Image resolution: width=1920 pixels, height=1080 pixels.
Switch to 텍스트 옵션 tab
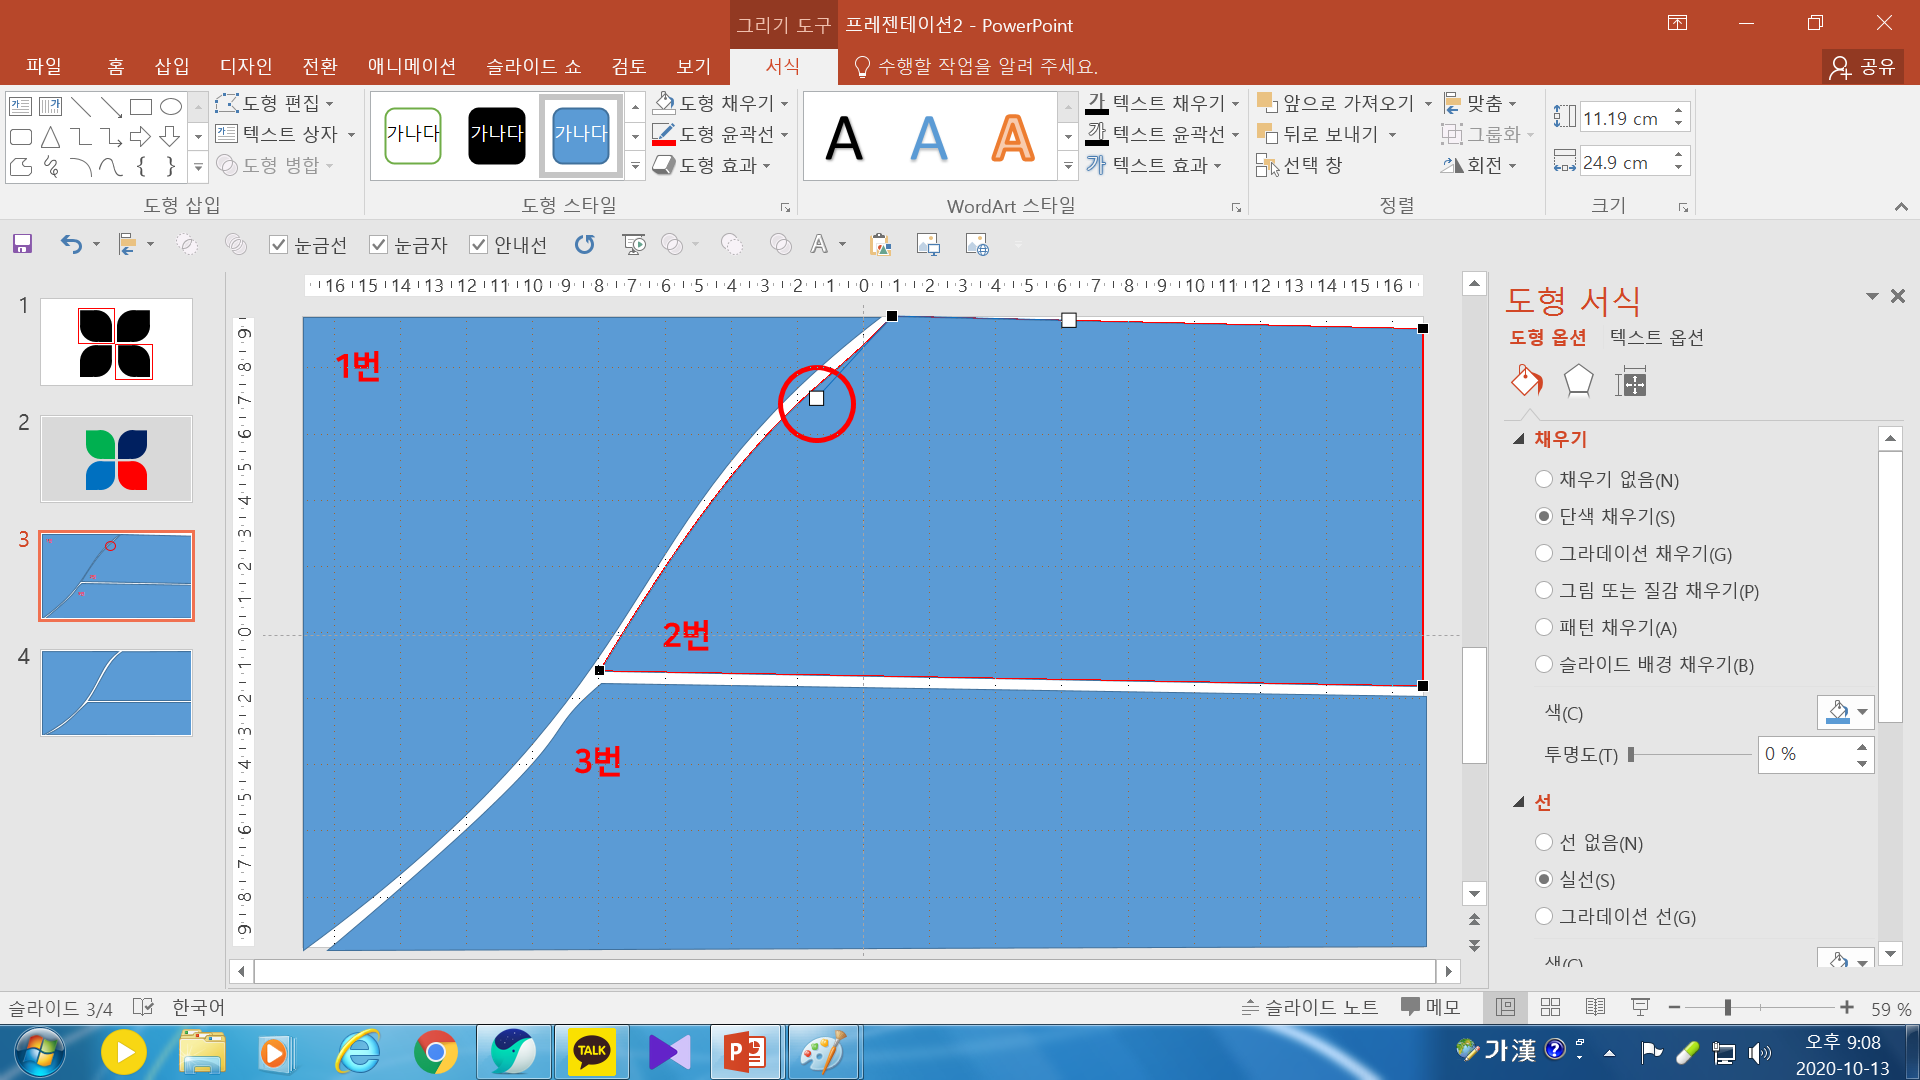tap(1656, 337)
